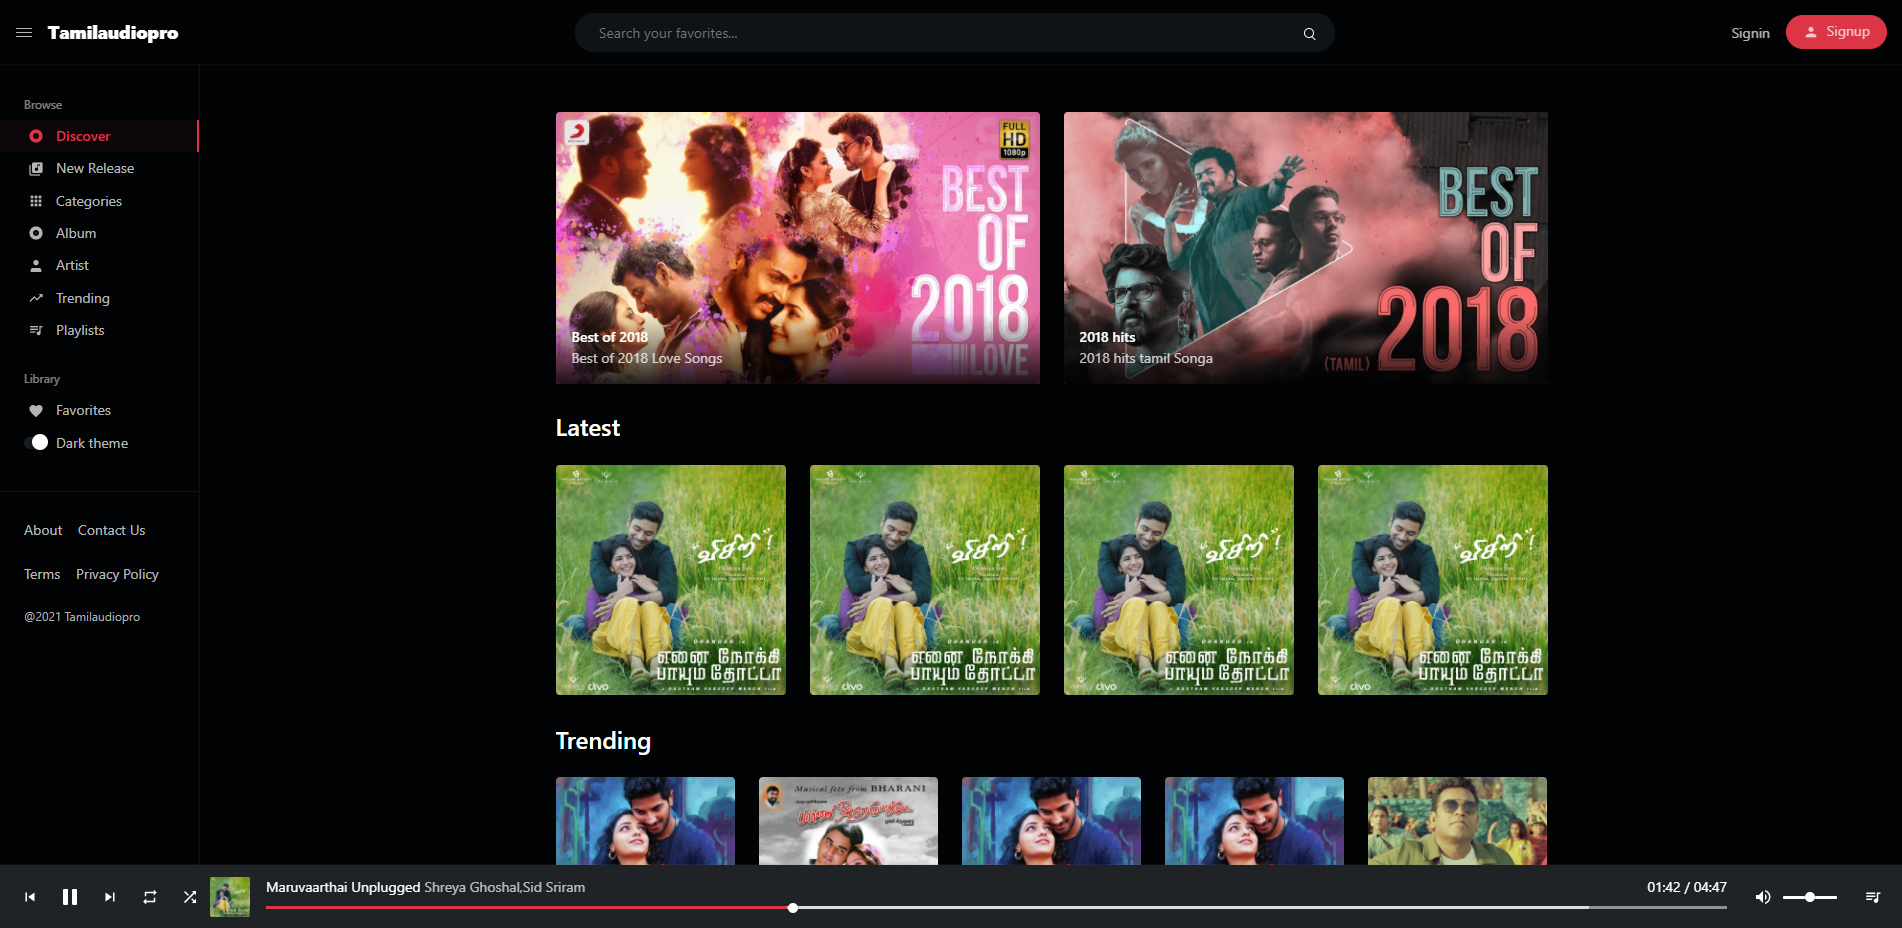Enable repeat mode in the player
The height and width of the screenshot is (928, 1902).
(x=150, y=897)
